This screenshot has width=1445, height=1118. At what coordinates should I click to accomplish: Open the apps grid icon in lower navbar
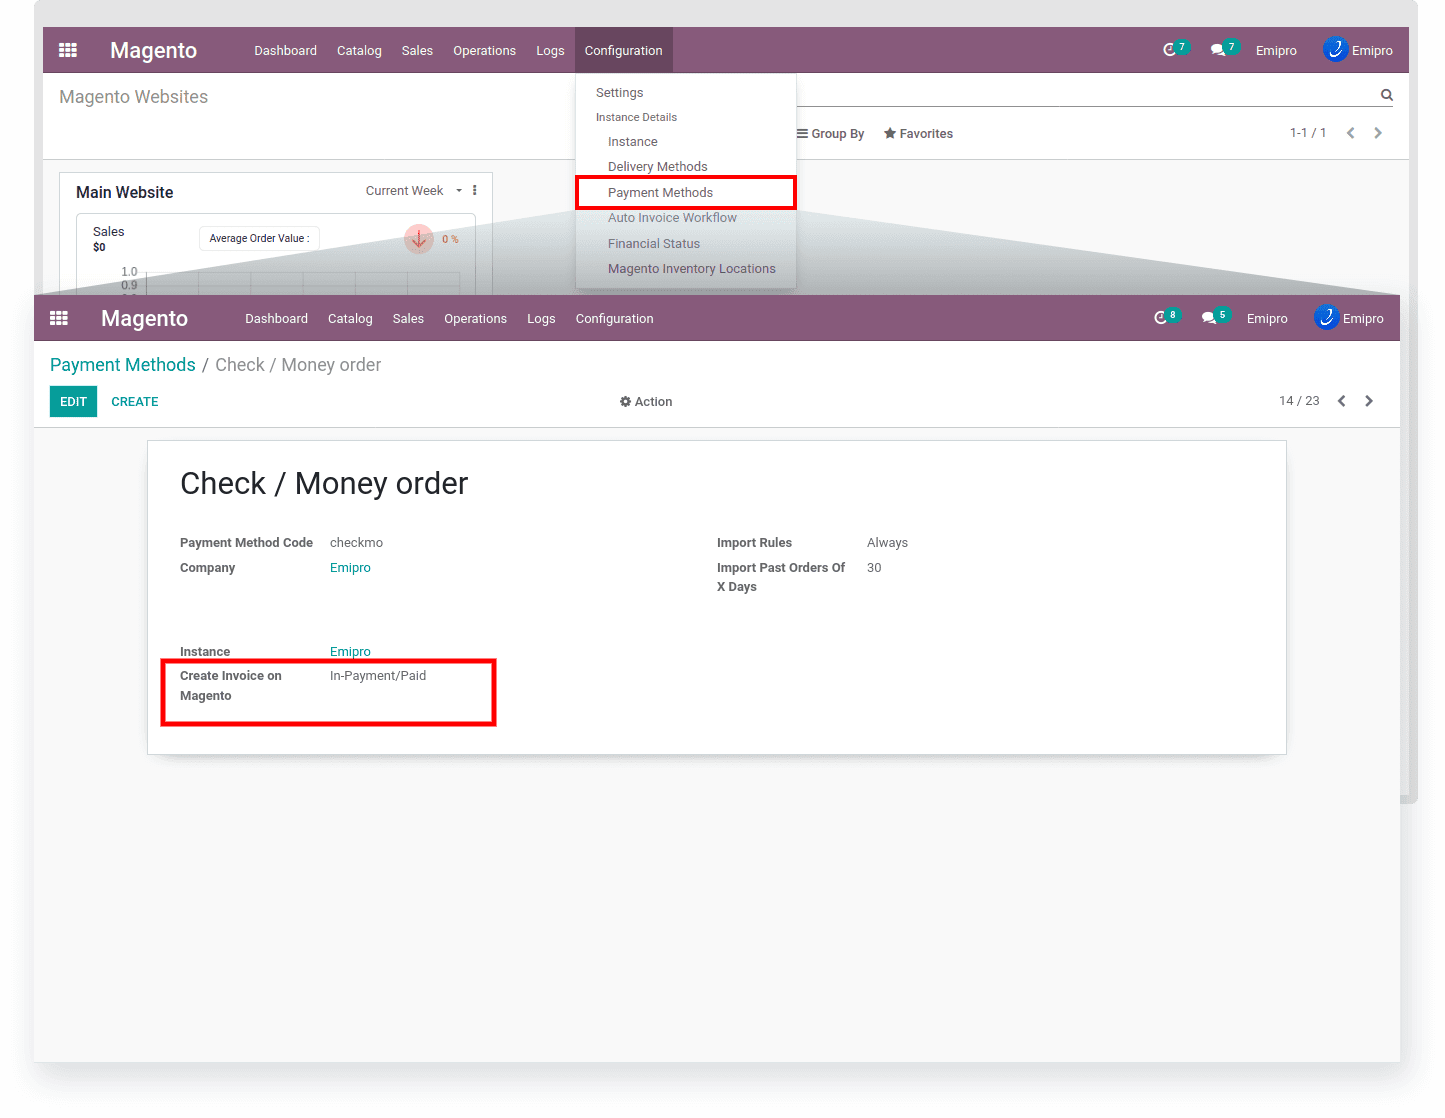[x=59, y=318]
